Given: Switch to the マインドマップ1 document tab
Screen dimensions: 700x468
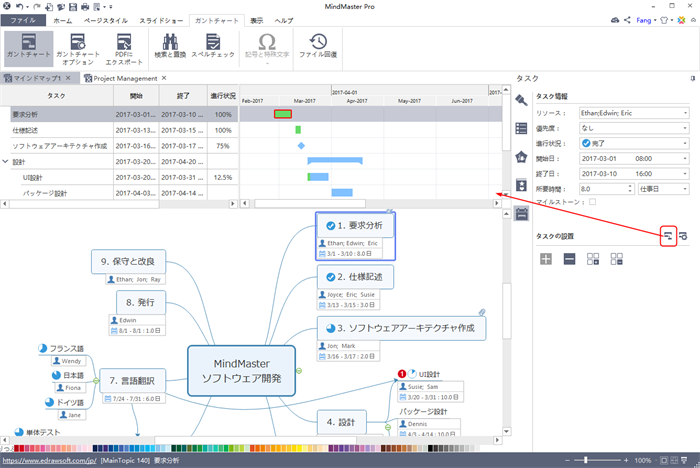Looking at the screenshot, I should pos(40,78).
